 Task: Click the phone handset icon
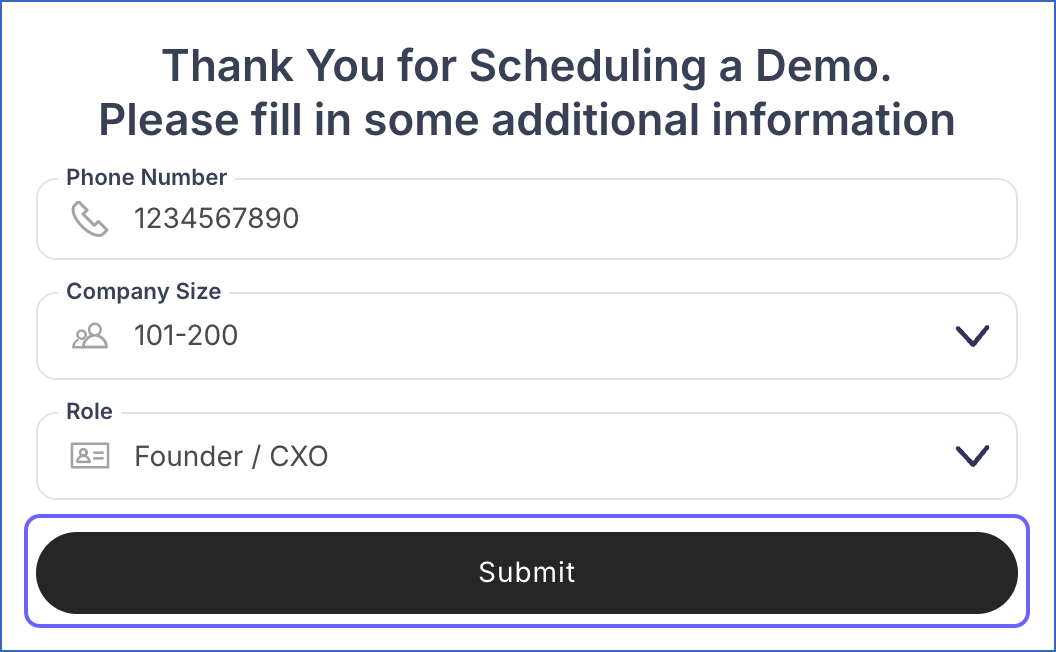click(x=90, y=219)
